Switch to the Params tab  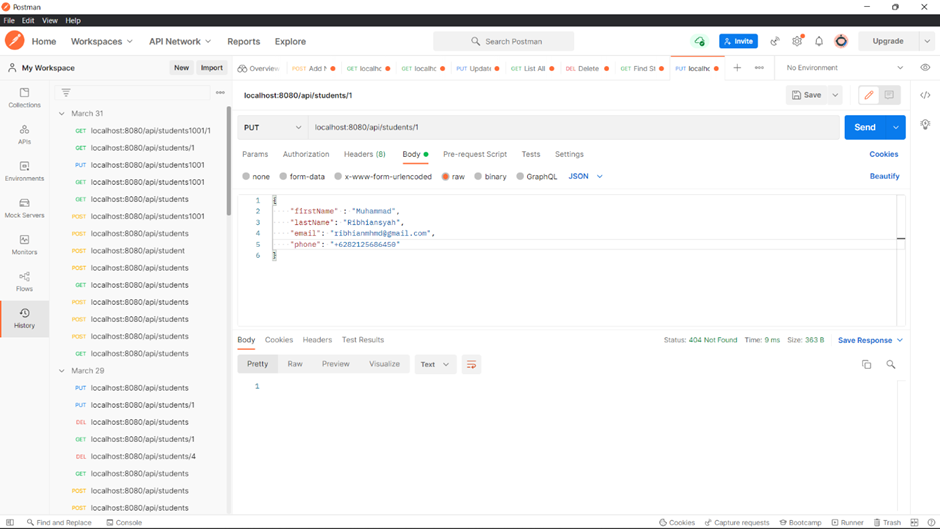[255, 154]
